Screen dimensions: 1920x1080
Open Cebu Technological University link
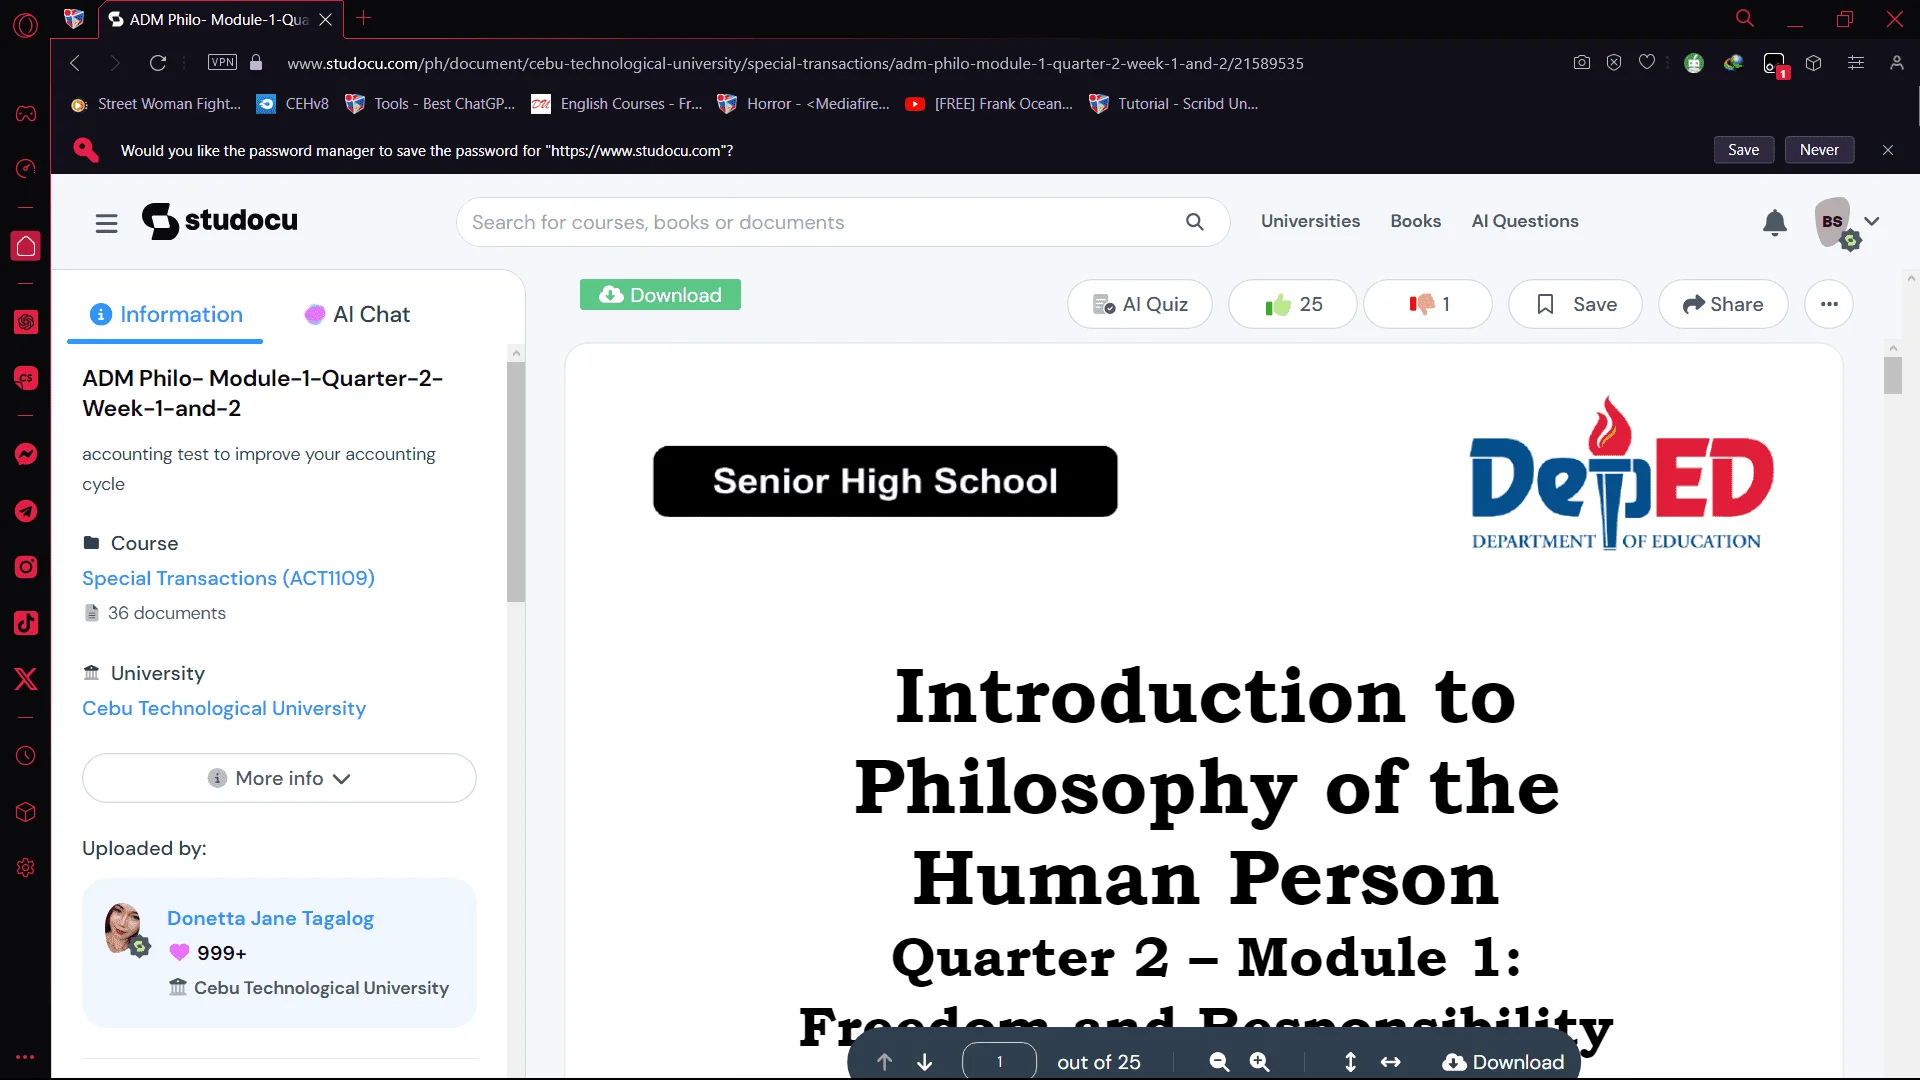(224, 708)
